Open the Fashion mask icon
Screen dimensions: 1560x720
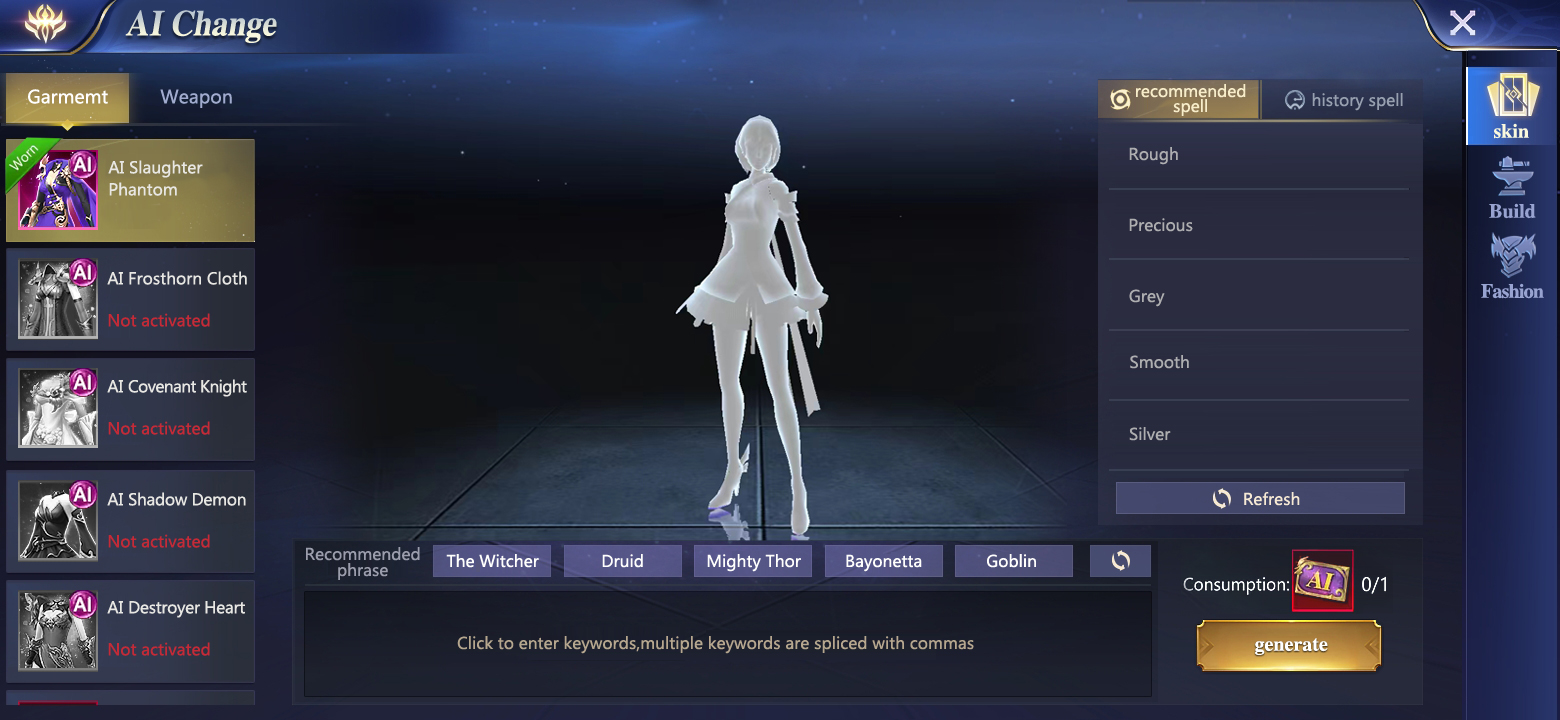(1511, 267)
